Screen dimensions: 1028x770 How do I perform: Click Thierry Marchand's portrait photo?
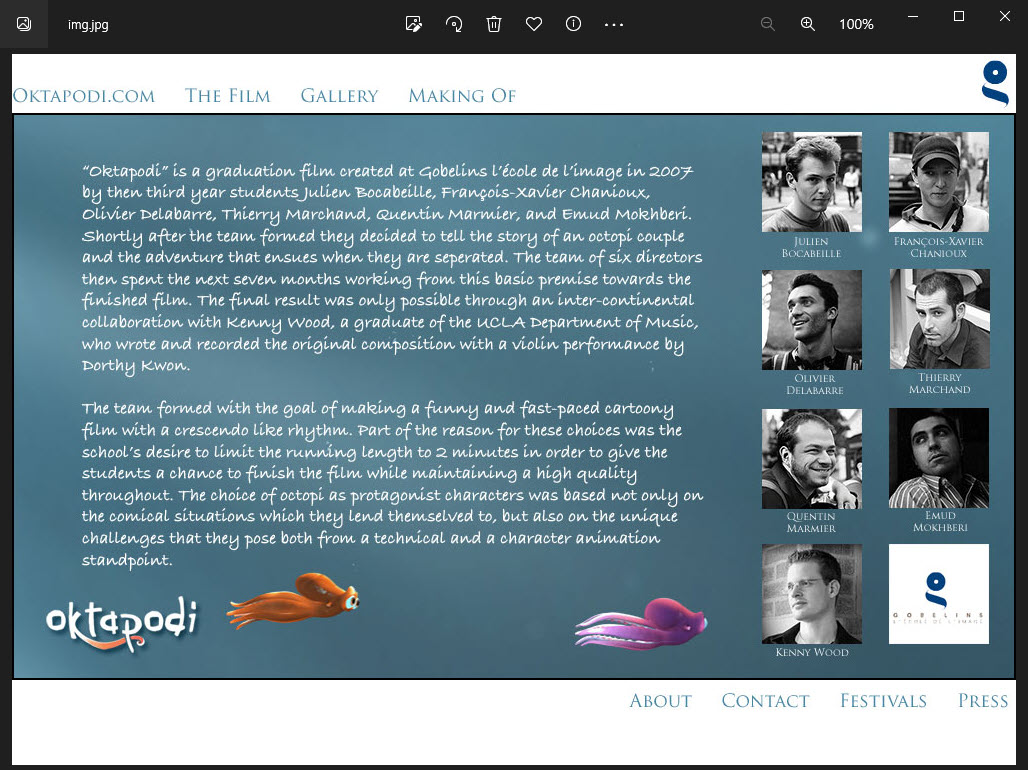pyautogui.click(x=939, y=319)
